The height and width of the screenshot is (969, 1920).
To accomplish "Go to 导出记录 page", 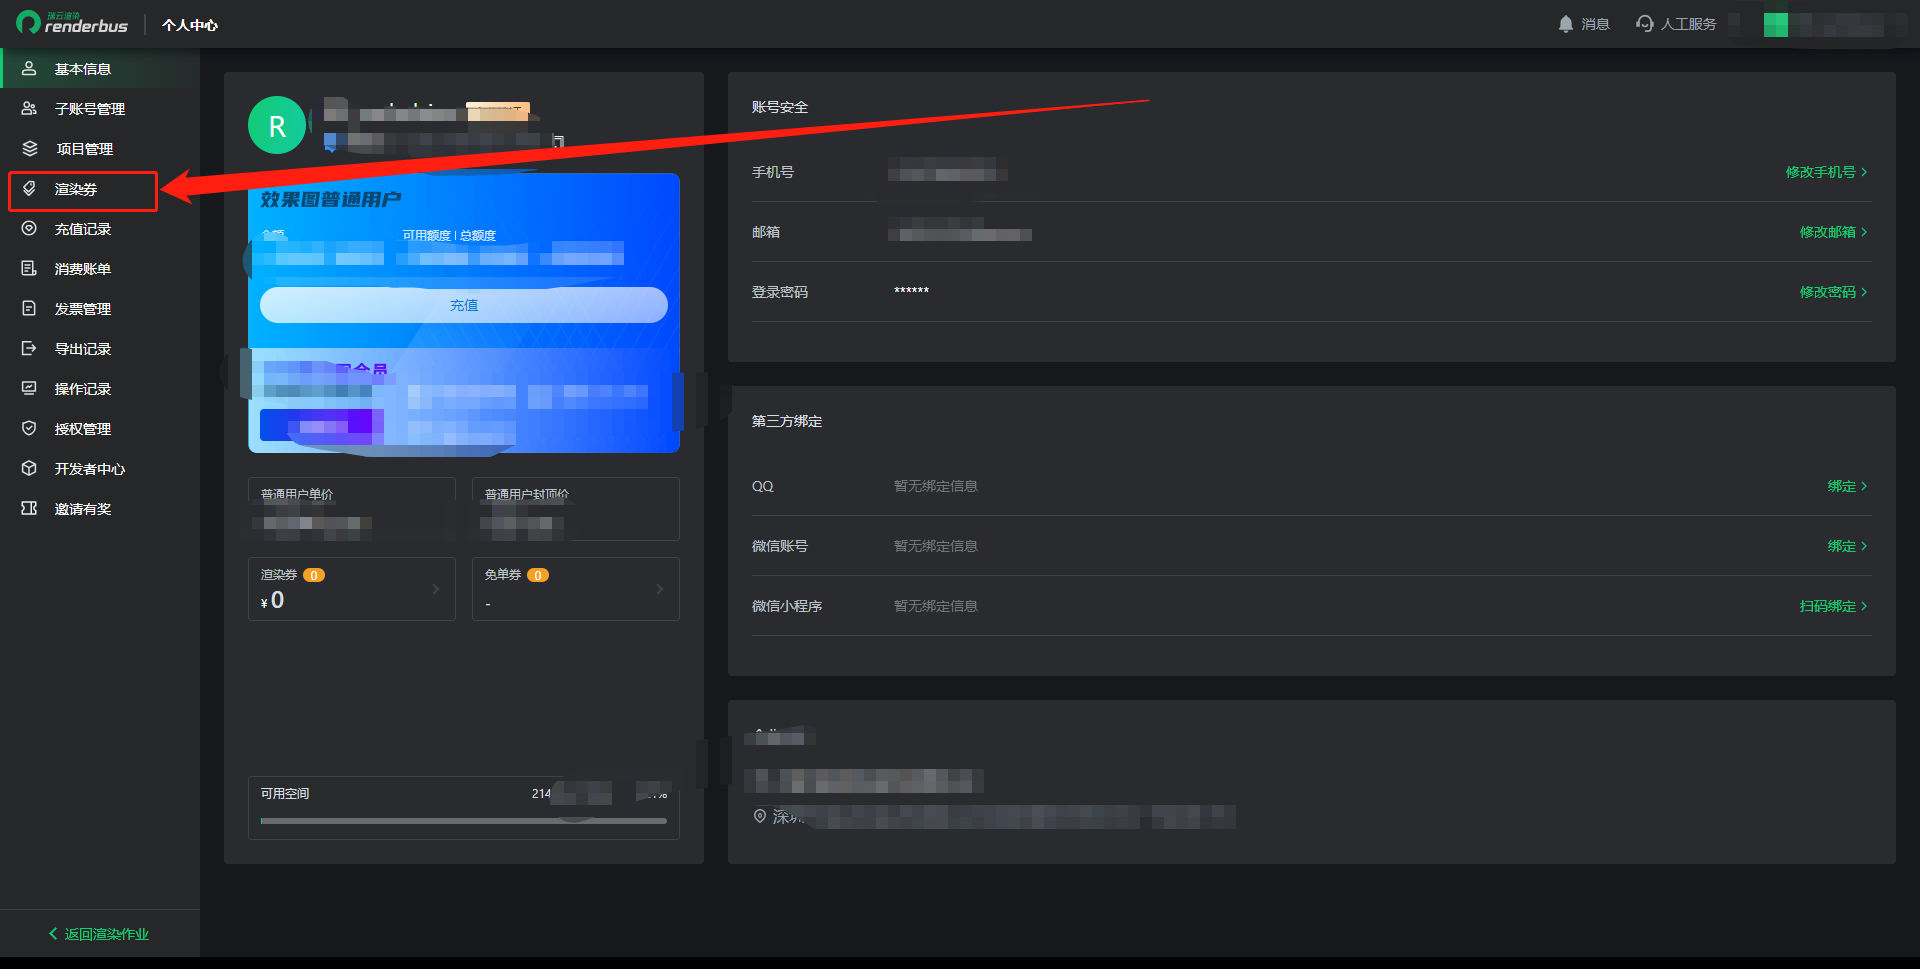I will pyautogui.click(x=100, y=348).
